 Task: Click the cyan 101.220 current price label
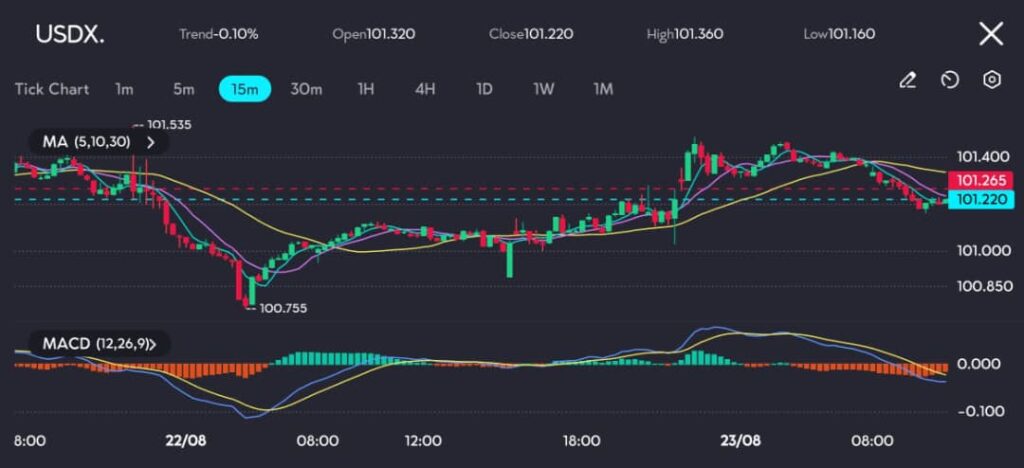pyautogui.click(x=980, y=200)
